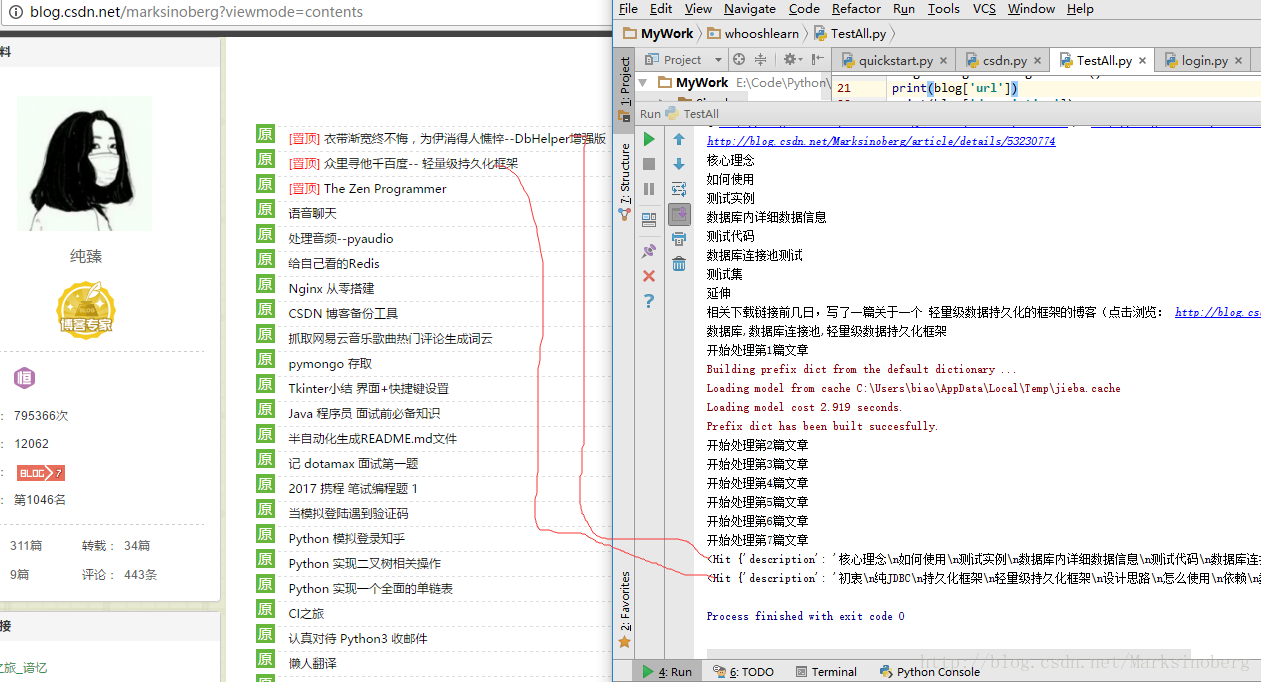
Task: Print the console output
Action: coord(679,239)
